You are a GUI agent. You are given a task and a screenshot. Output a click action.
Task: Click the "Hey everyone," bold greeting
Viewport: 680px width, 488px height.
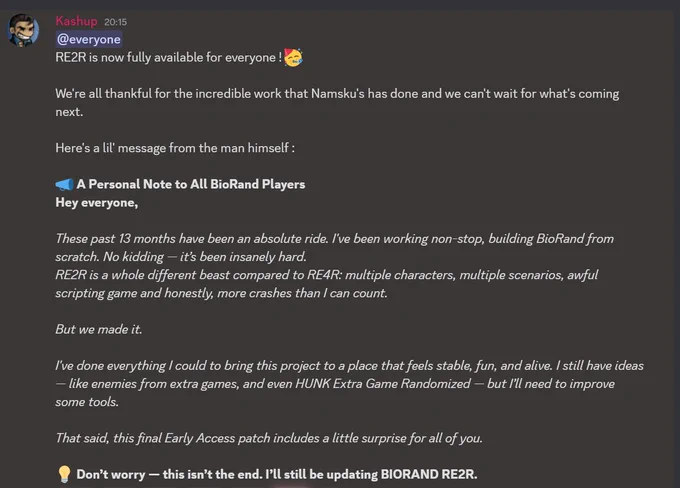(x=97, y=203)
